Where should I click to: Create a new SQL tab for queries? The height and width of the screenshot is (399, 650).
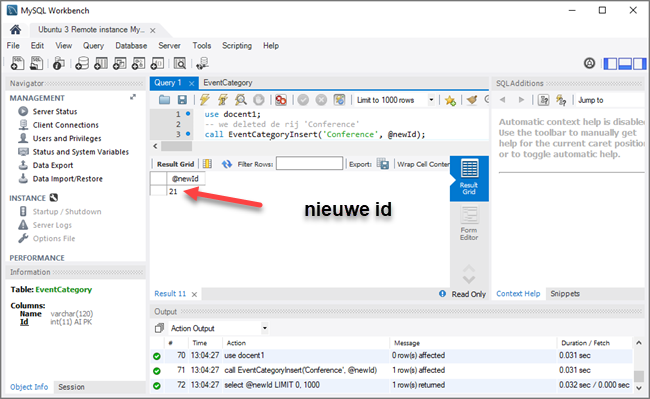tap(17, 63)
